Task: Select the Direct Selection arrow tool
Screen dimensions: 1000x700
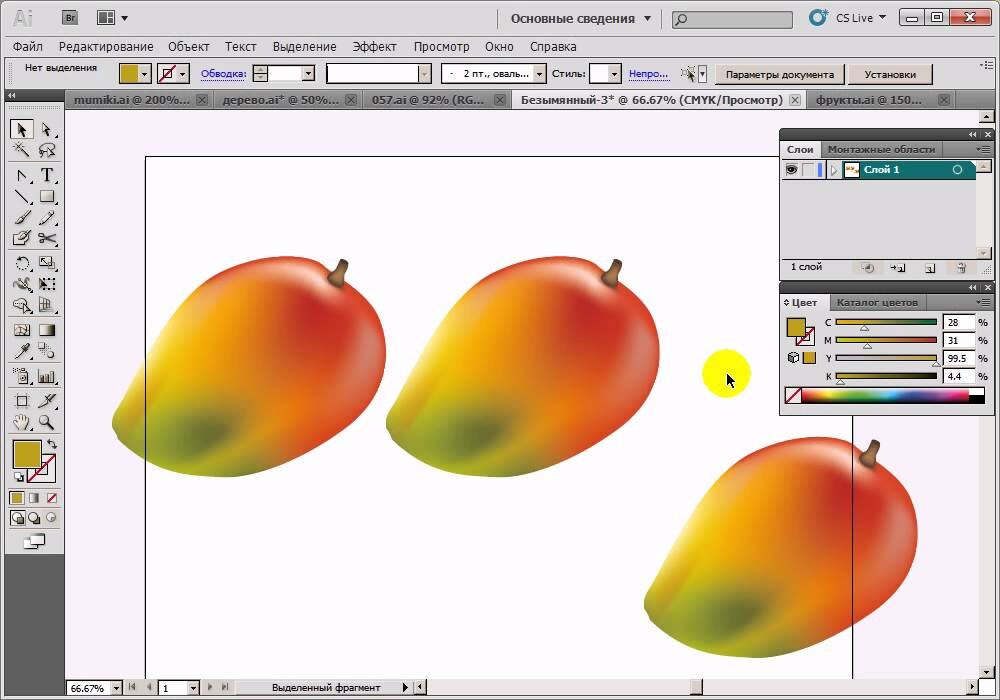Action: [x=47, y=129]
